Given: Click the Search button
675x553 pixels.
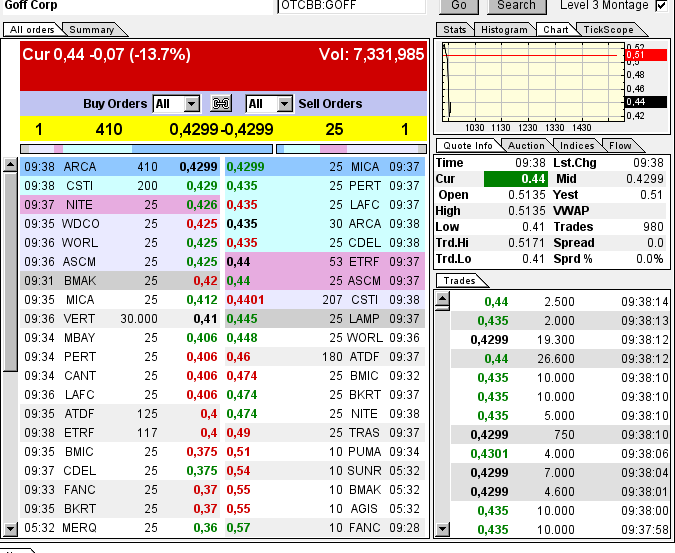Looking at the screenshot, I should pyautogui.click(x=517, y=6).
